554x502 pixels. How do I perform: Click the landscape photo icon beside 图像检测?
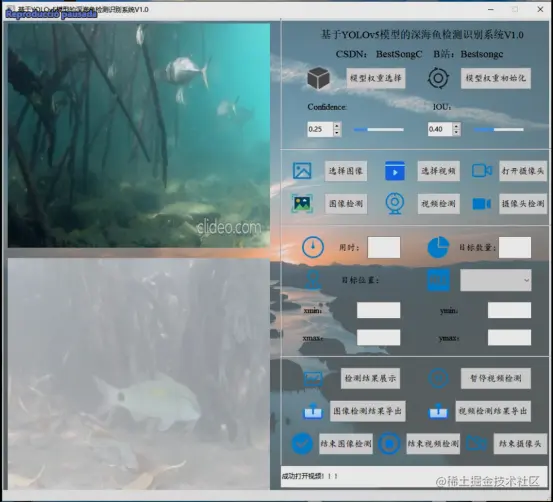click(x=302, y=203)
